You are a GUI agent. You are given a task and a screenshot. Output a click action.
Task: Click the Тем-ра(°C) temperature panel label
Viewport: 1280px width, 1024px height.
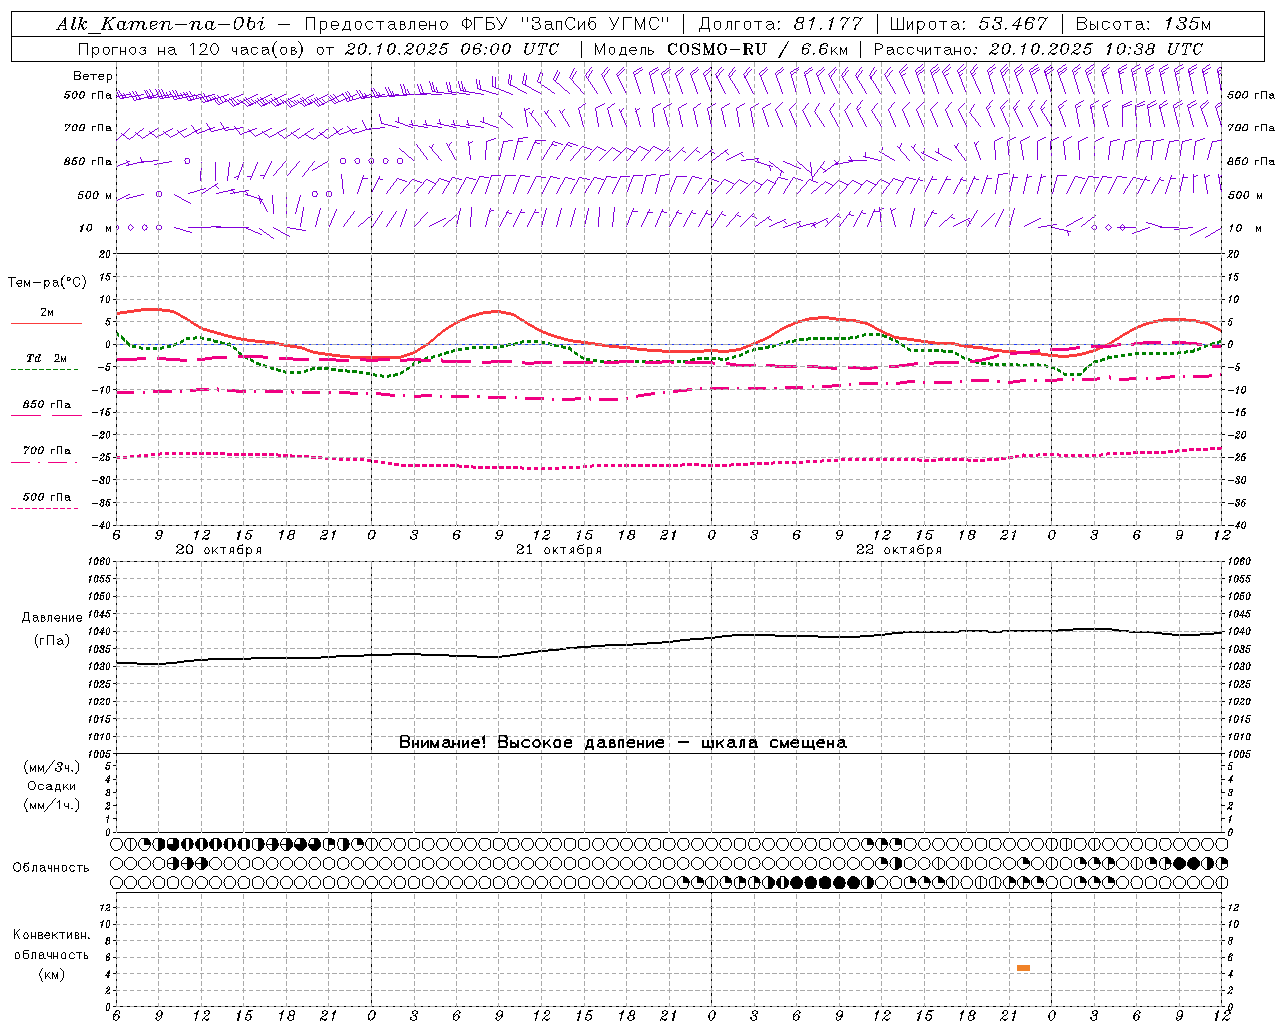click(x=47, y=283)
